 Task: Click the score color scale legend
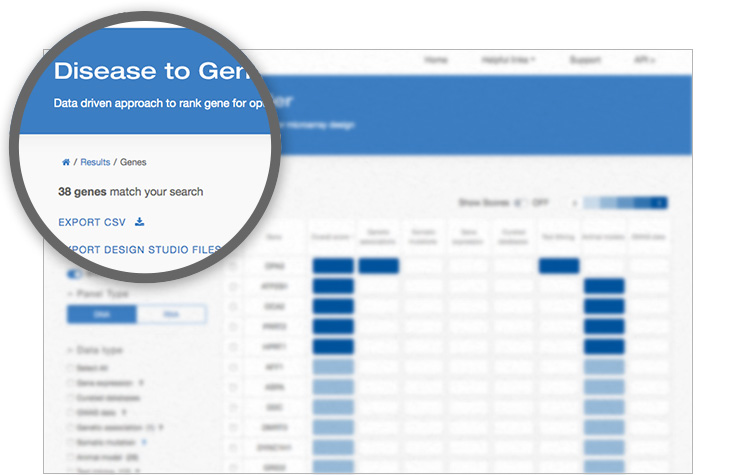click(x=626, y=202)
